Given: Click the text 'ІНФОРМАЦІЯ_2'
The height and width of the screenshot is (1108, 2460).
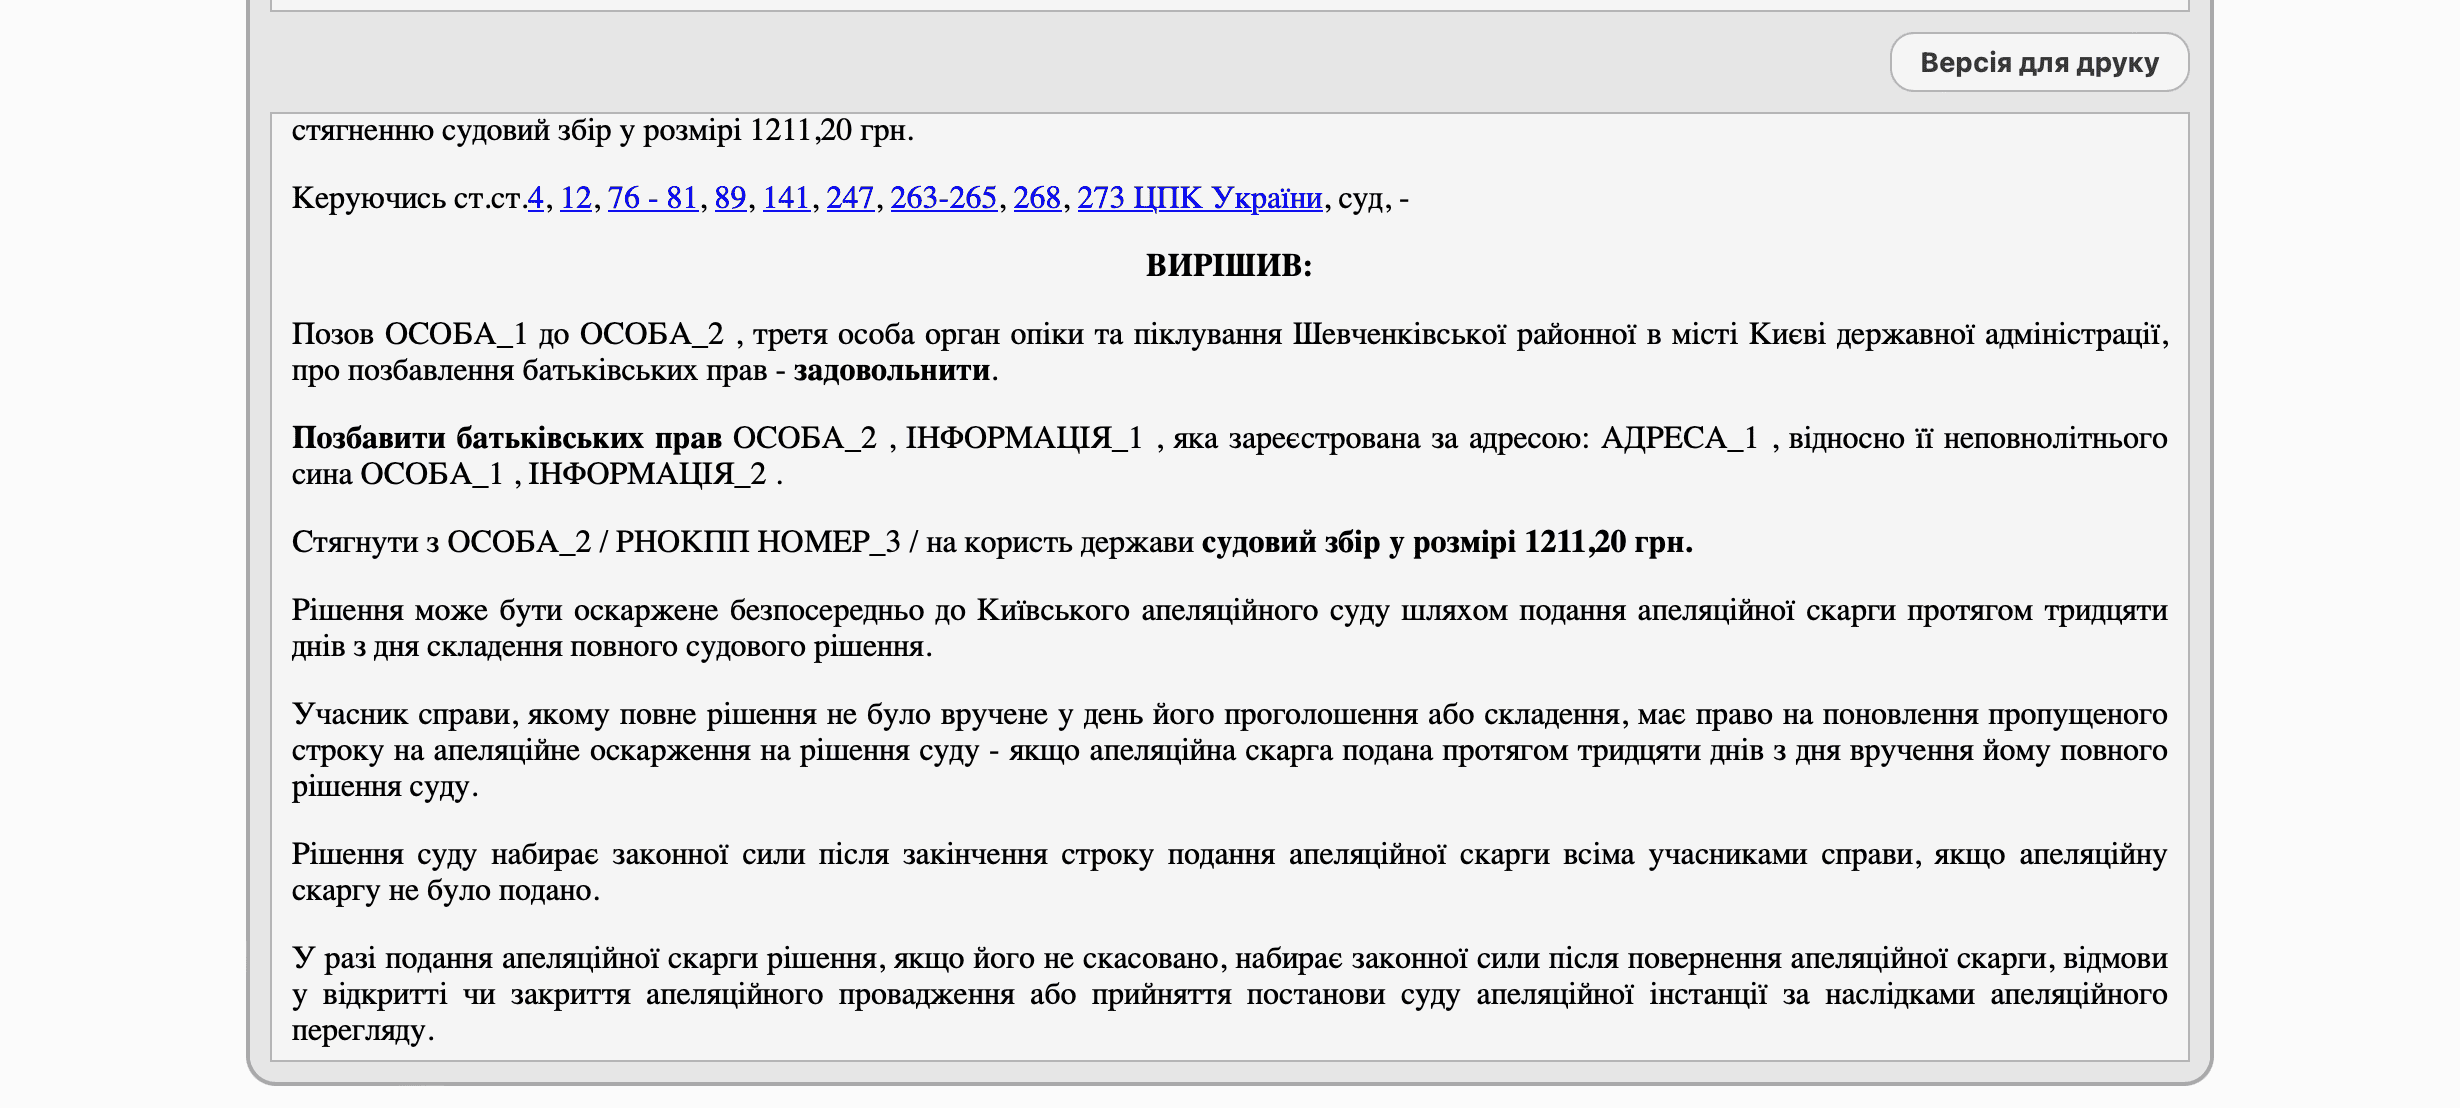Looking at the screenshot, I should point(648,474).
